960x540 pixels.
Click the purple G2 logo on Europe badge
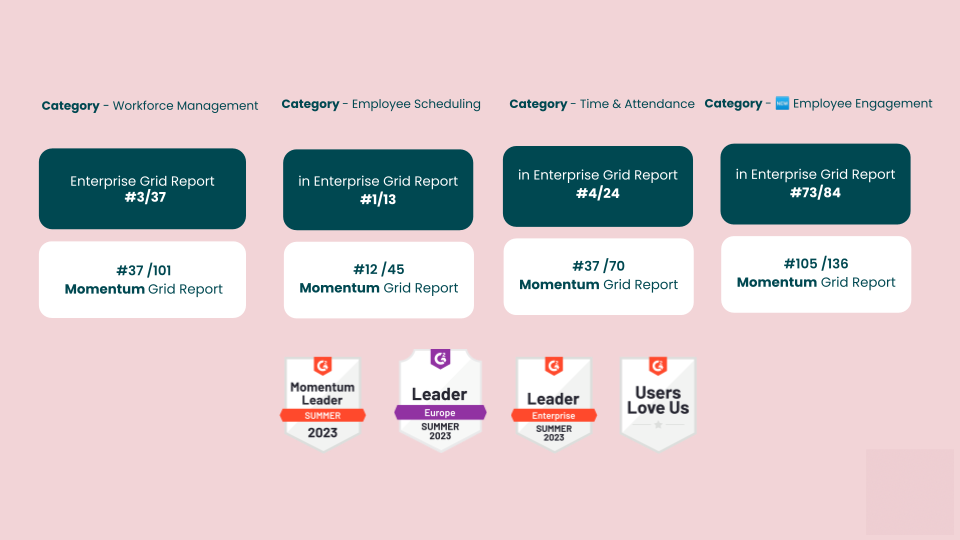pyautogui.click(x=440, y=358)
